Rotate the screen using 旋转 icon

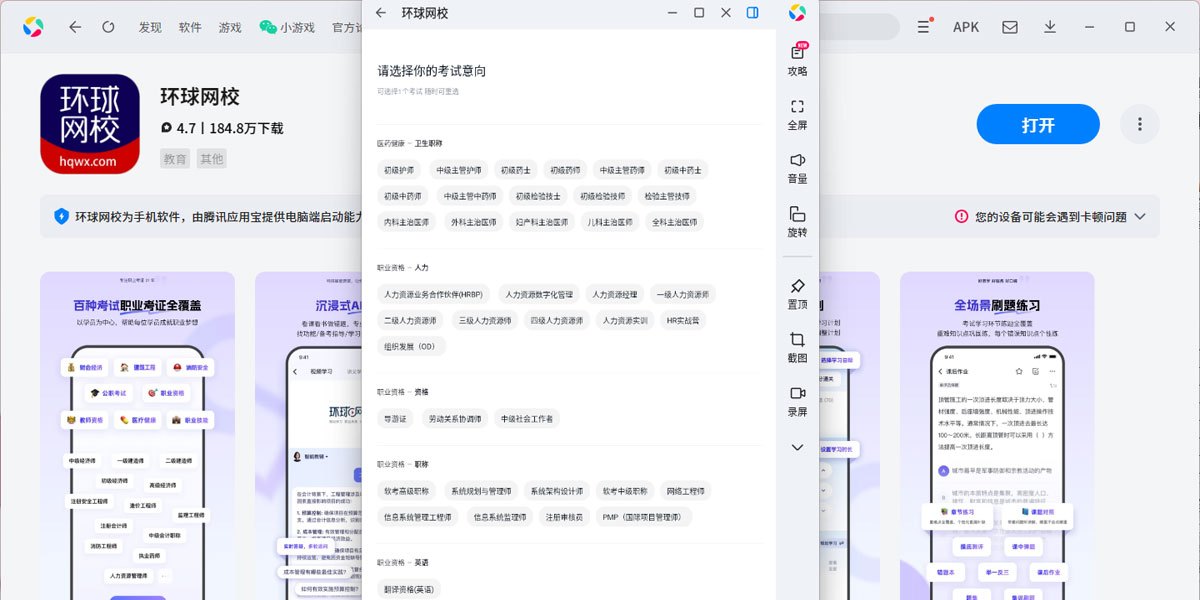pyautogui.click(x=797, y=221)
